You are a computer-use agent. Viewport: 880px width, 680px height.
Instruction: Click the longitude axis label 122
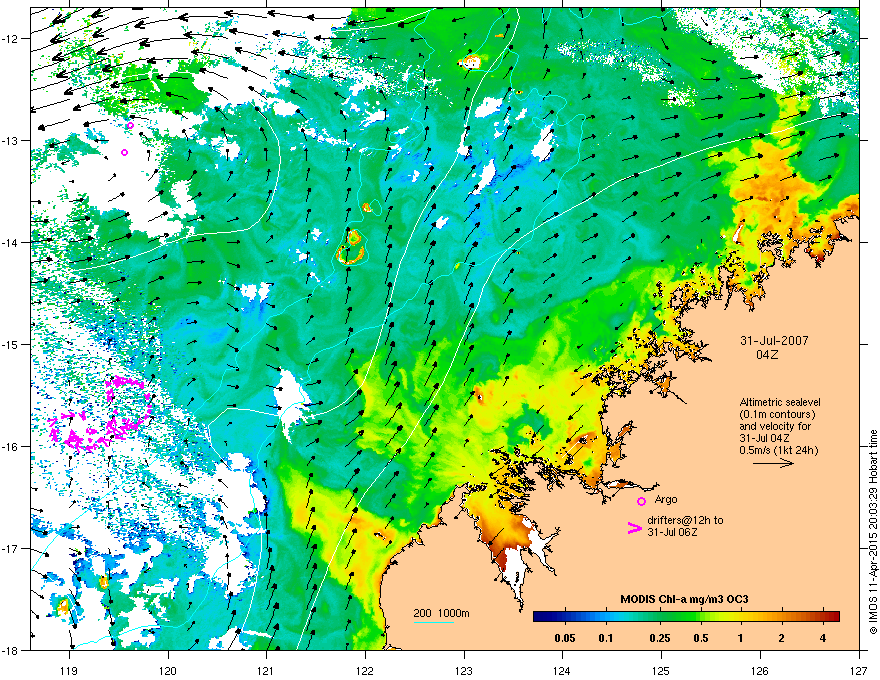[x=365, y=670]
